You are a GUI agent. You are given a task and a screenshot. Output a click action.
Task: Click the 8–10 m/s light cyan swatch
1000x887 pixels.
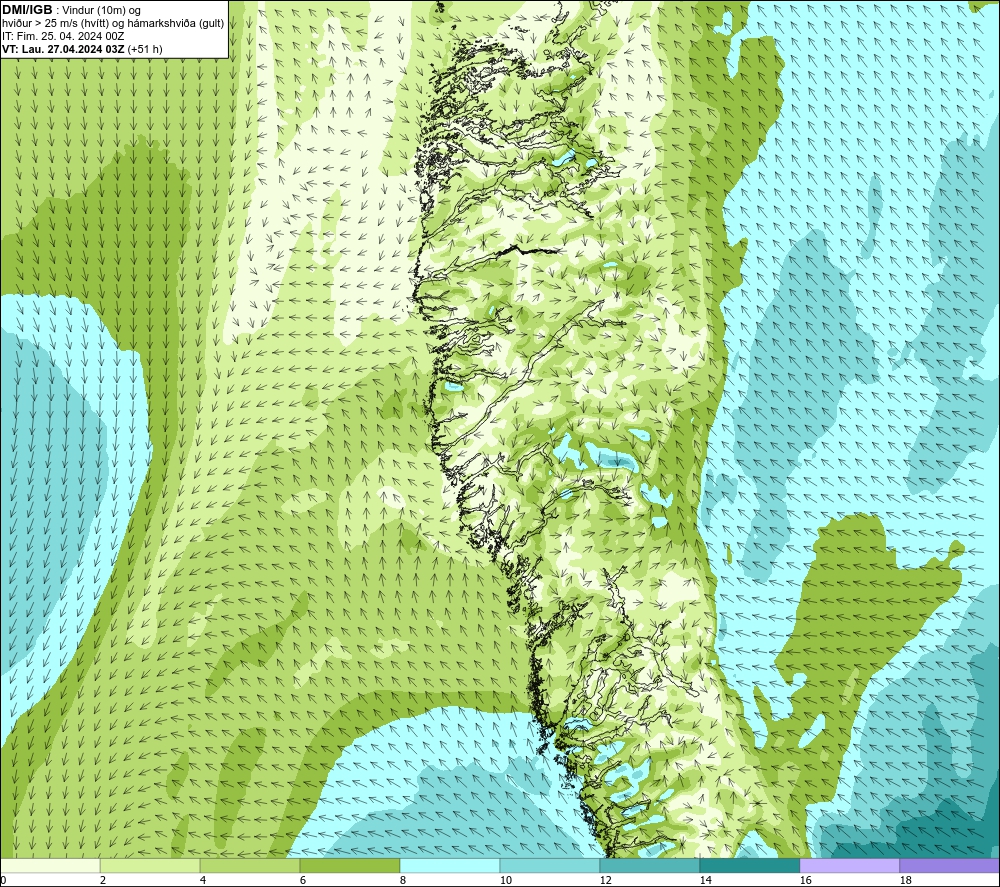coord(450,865)
